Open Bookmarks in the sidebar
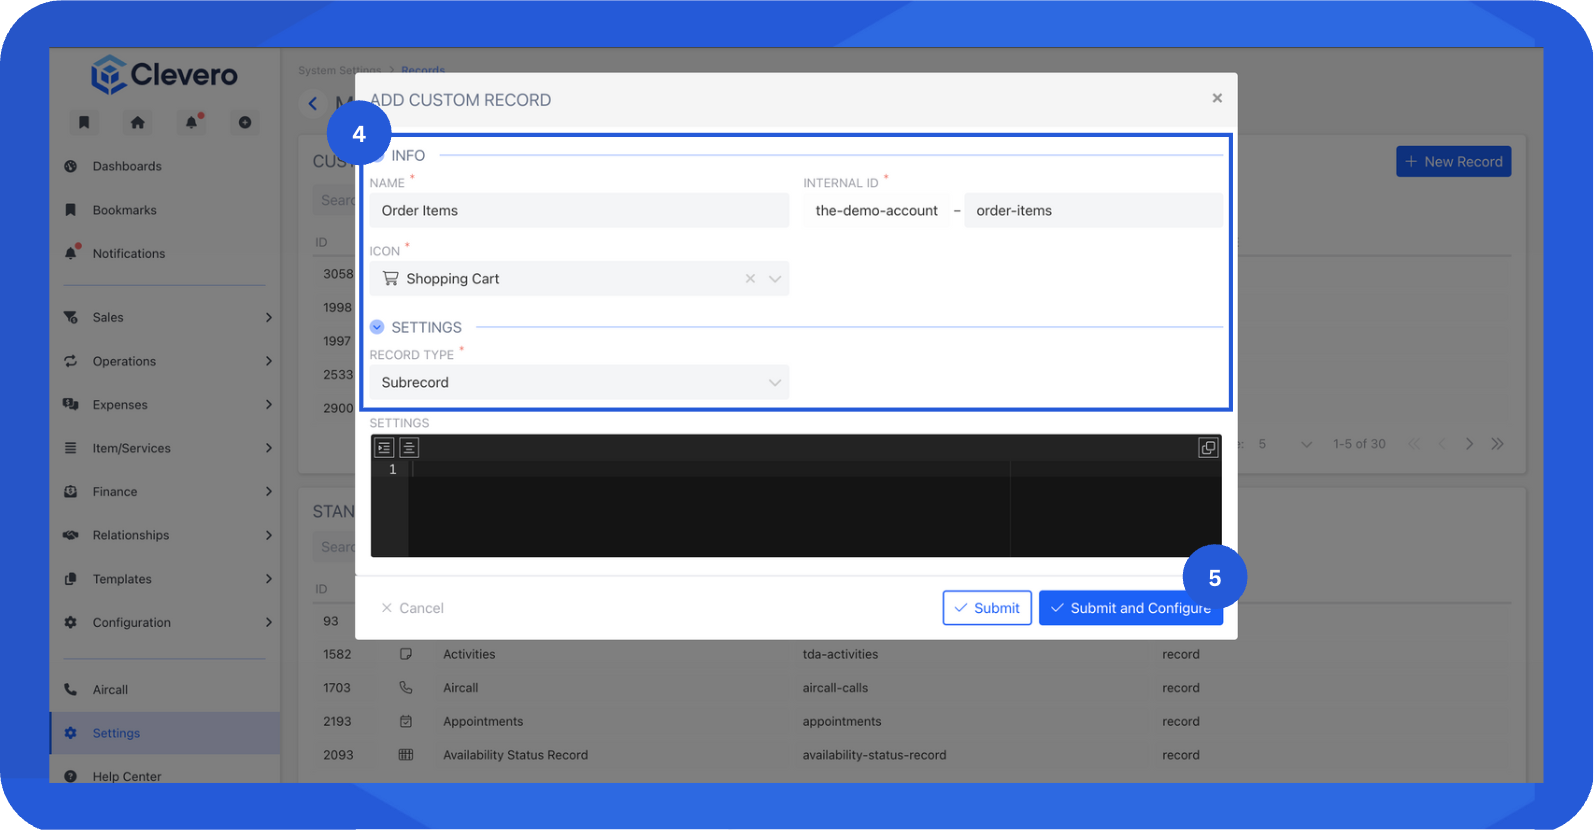1594x834 pixels. click(125, 210)
